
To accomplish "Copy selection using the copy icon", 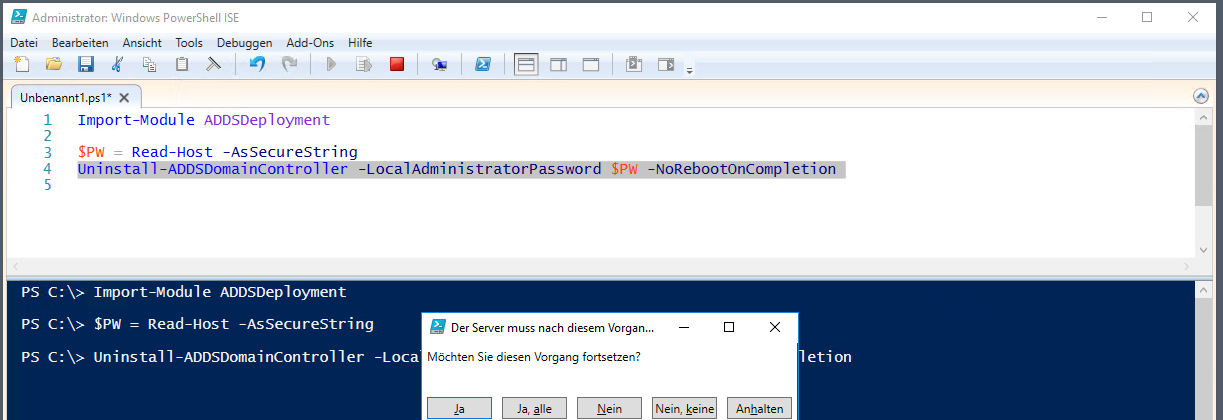I will tap(149, 65).
